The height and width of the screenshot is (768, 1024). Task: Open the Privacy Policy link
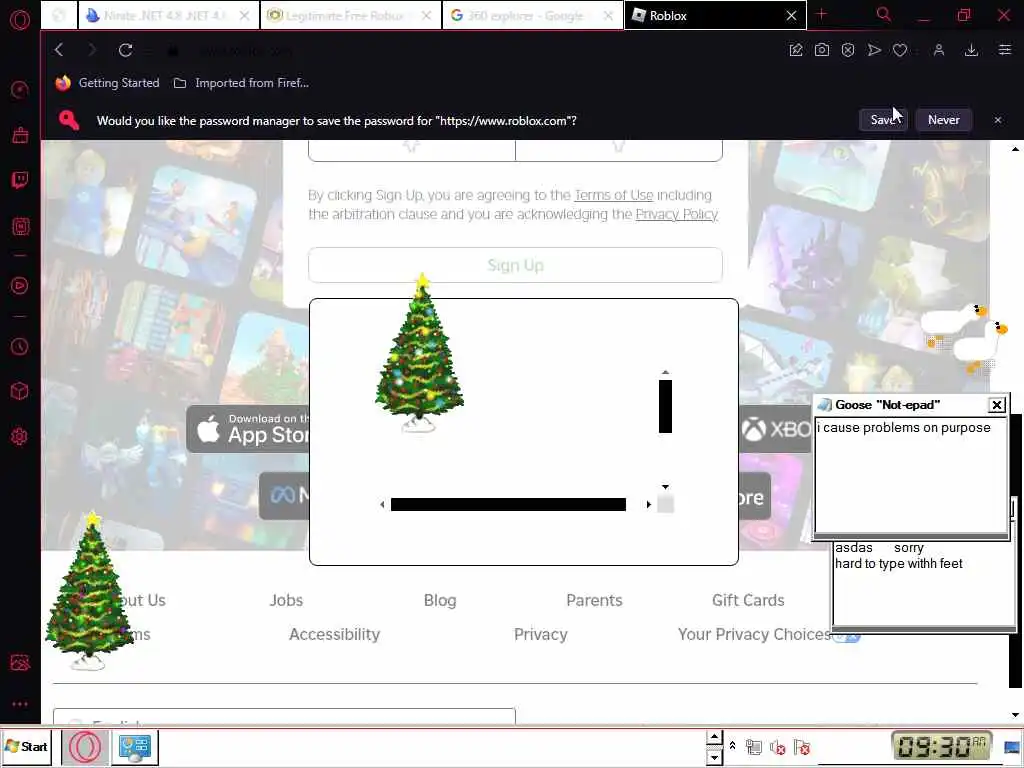coord(677,214)
